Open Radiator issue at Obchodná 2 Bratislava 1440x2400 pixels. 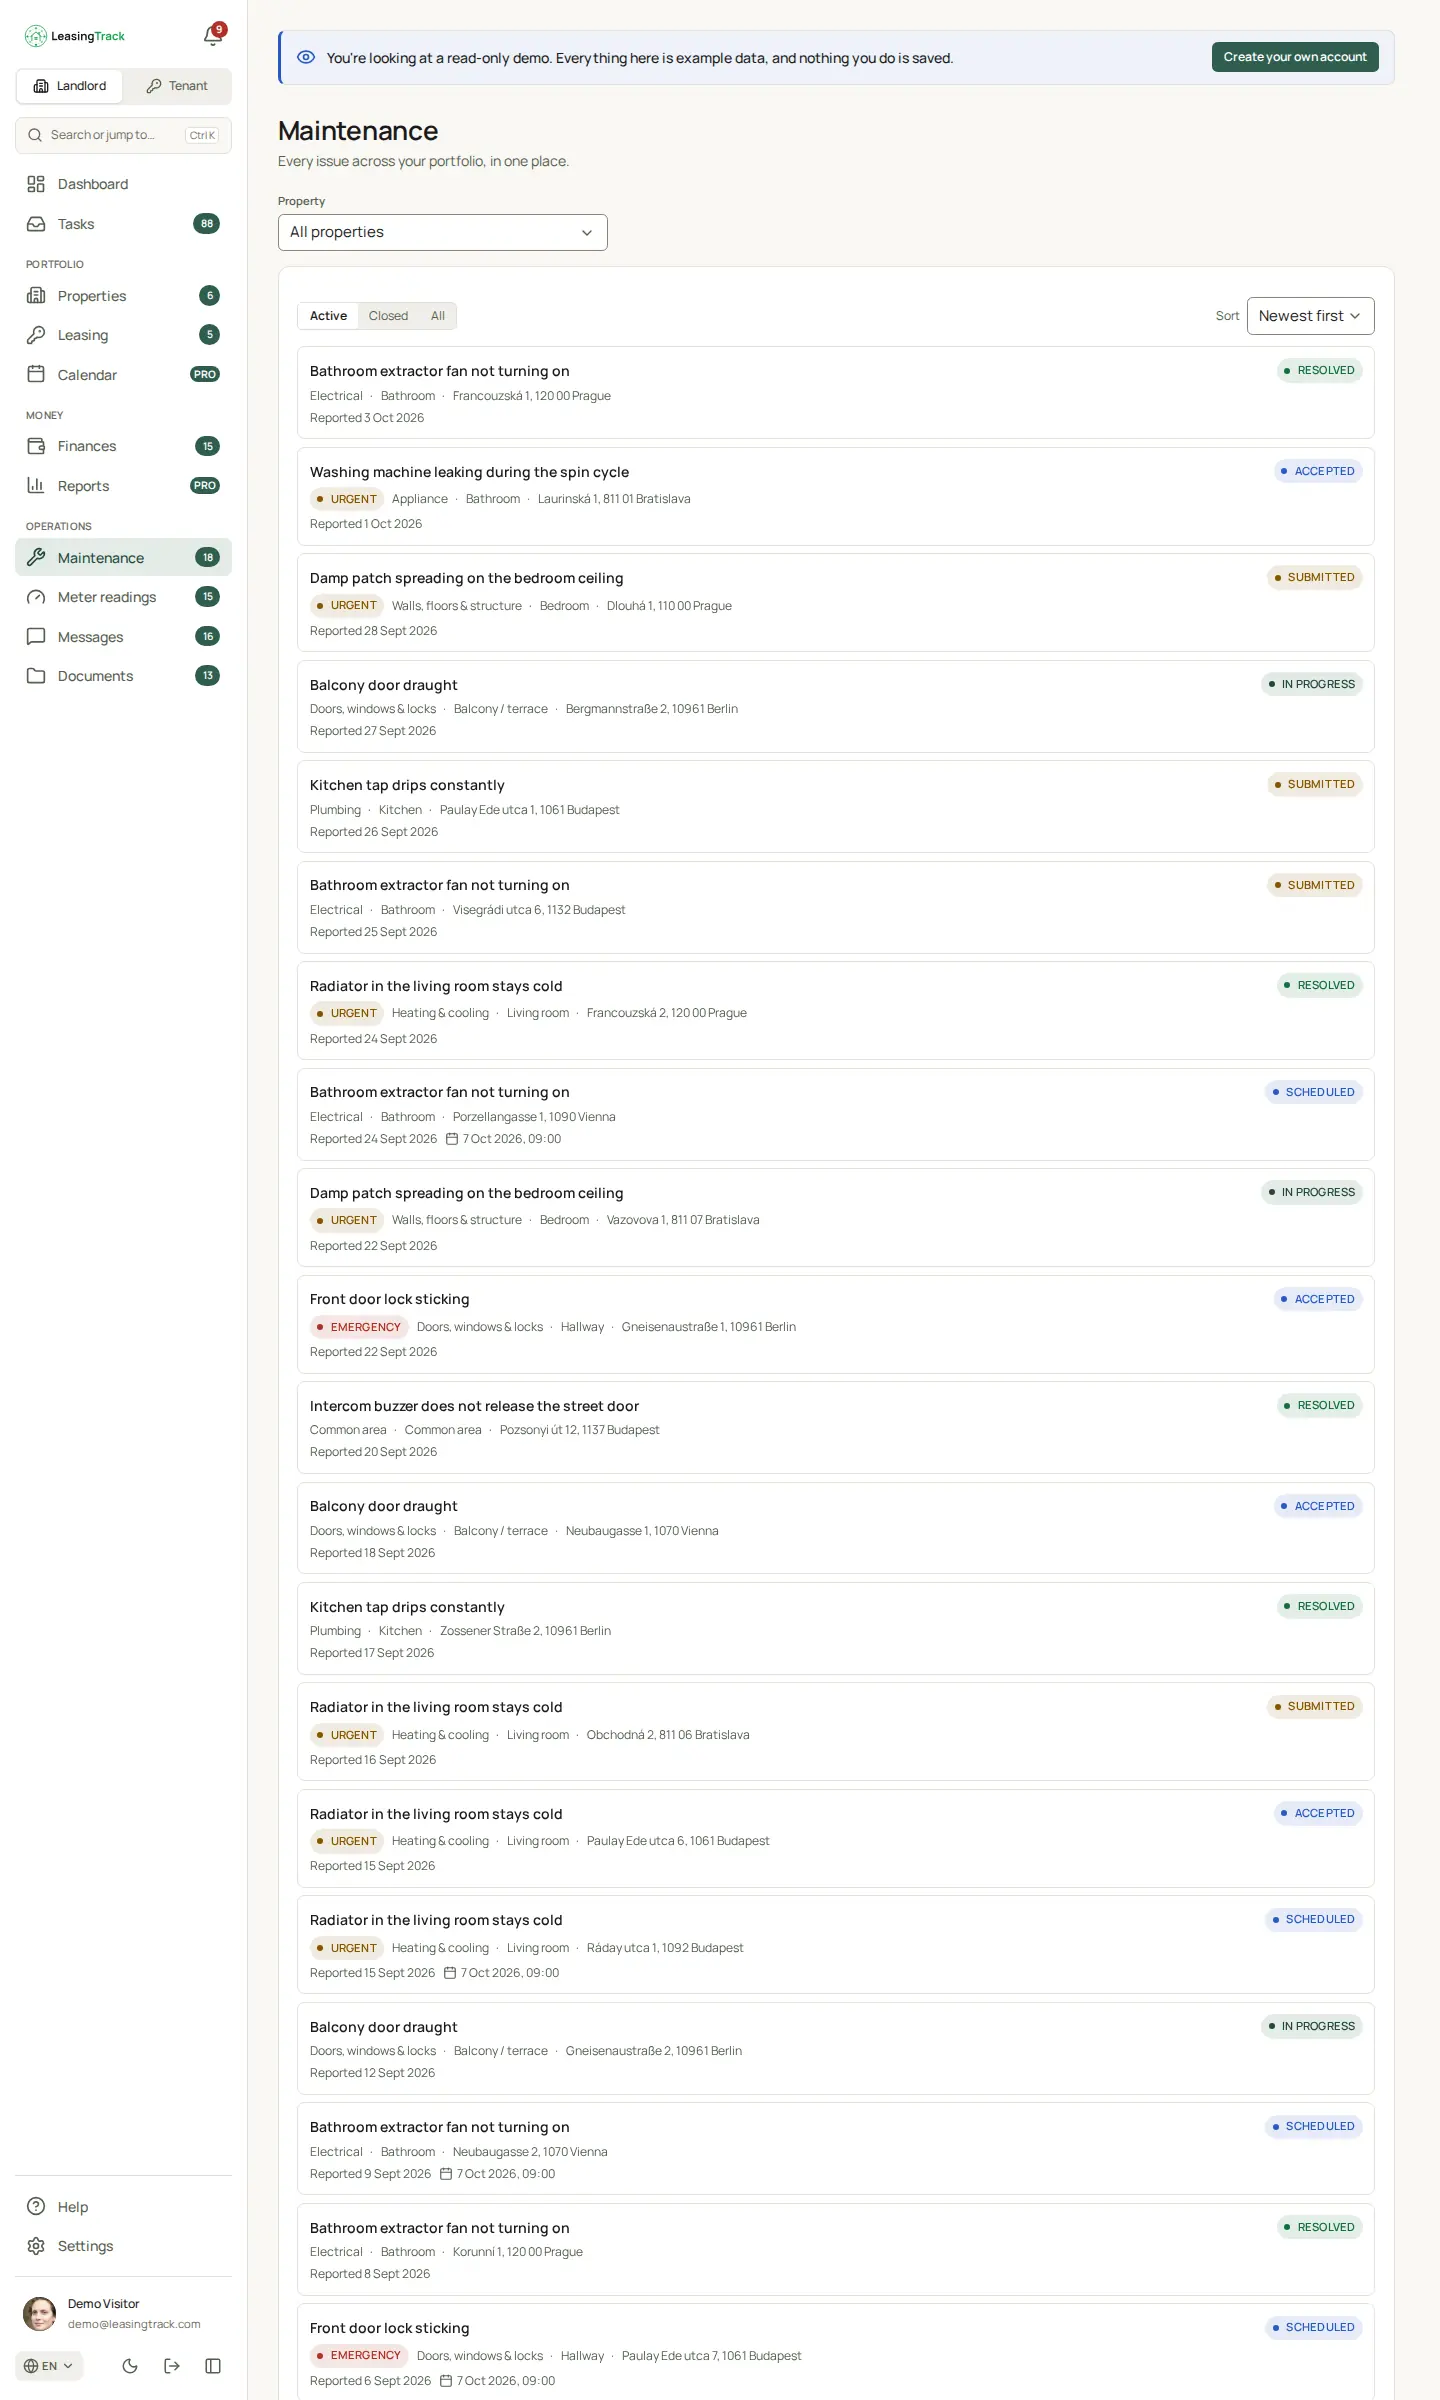[x=836, y=1731]
